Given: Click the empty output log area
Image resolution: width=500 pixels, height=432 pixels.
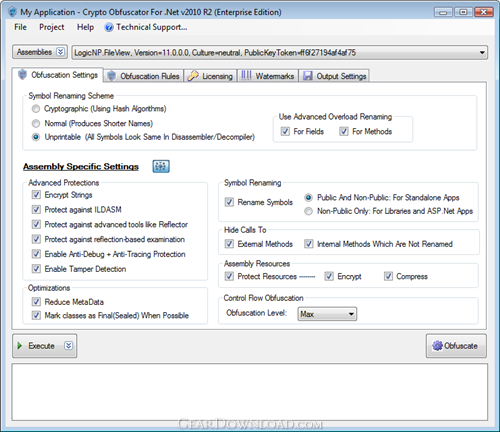Looking at the screenshot, I should click(x=250, y=392).
